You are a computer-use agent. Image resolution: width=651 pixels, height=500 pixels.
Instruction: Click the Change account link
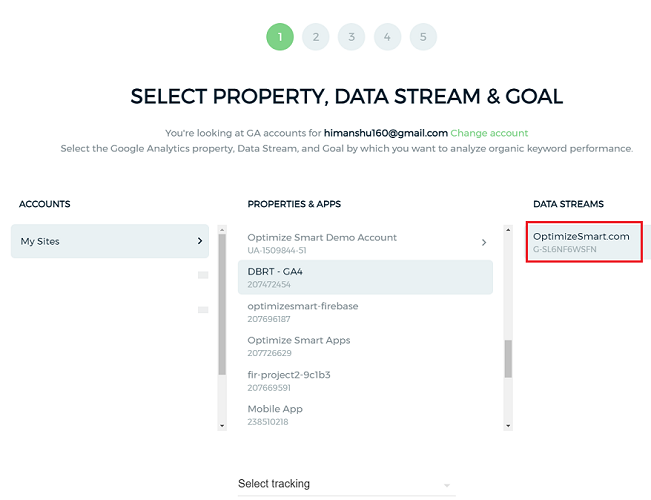pyautogui.click(x=489, y=133)
